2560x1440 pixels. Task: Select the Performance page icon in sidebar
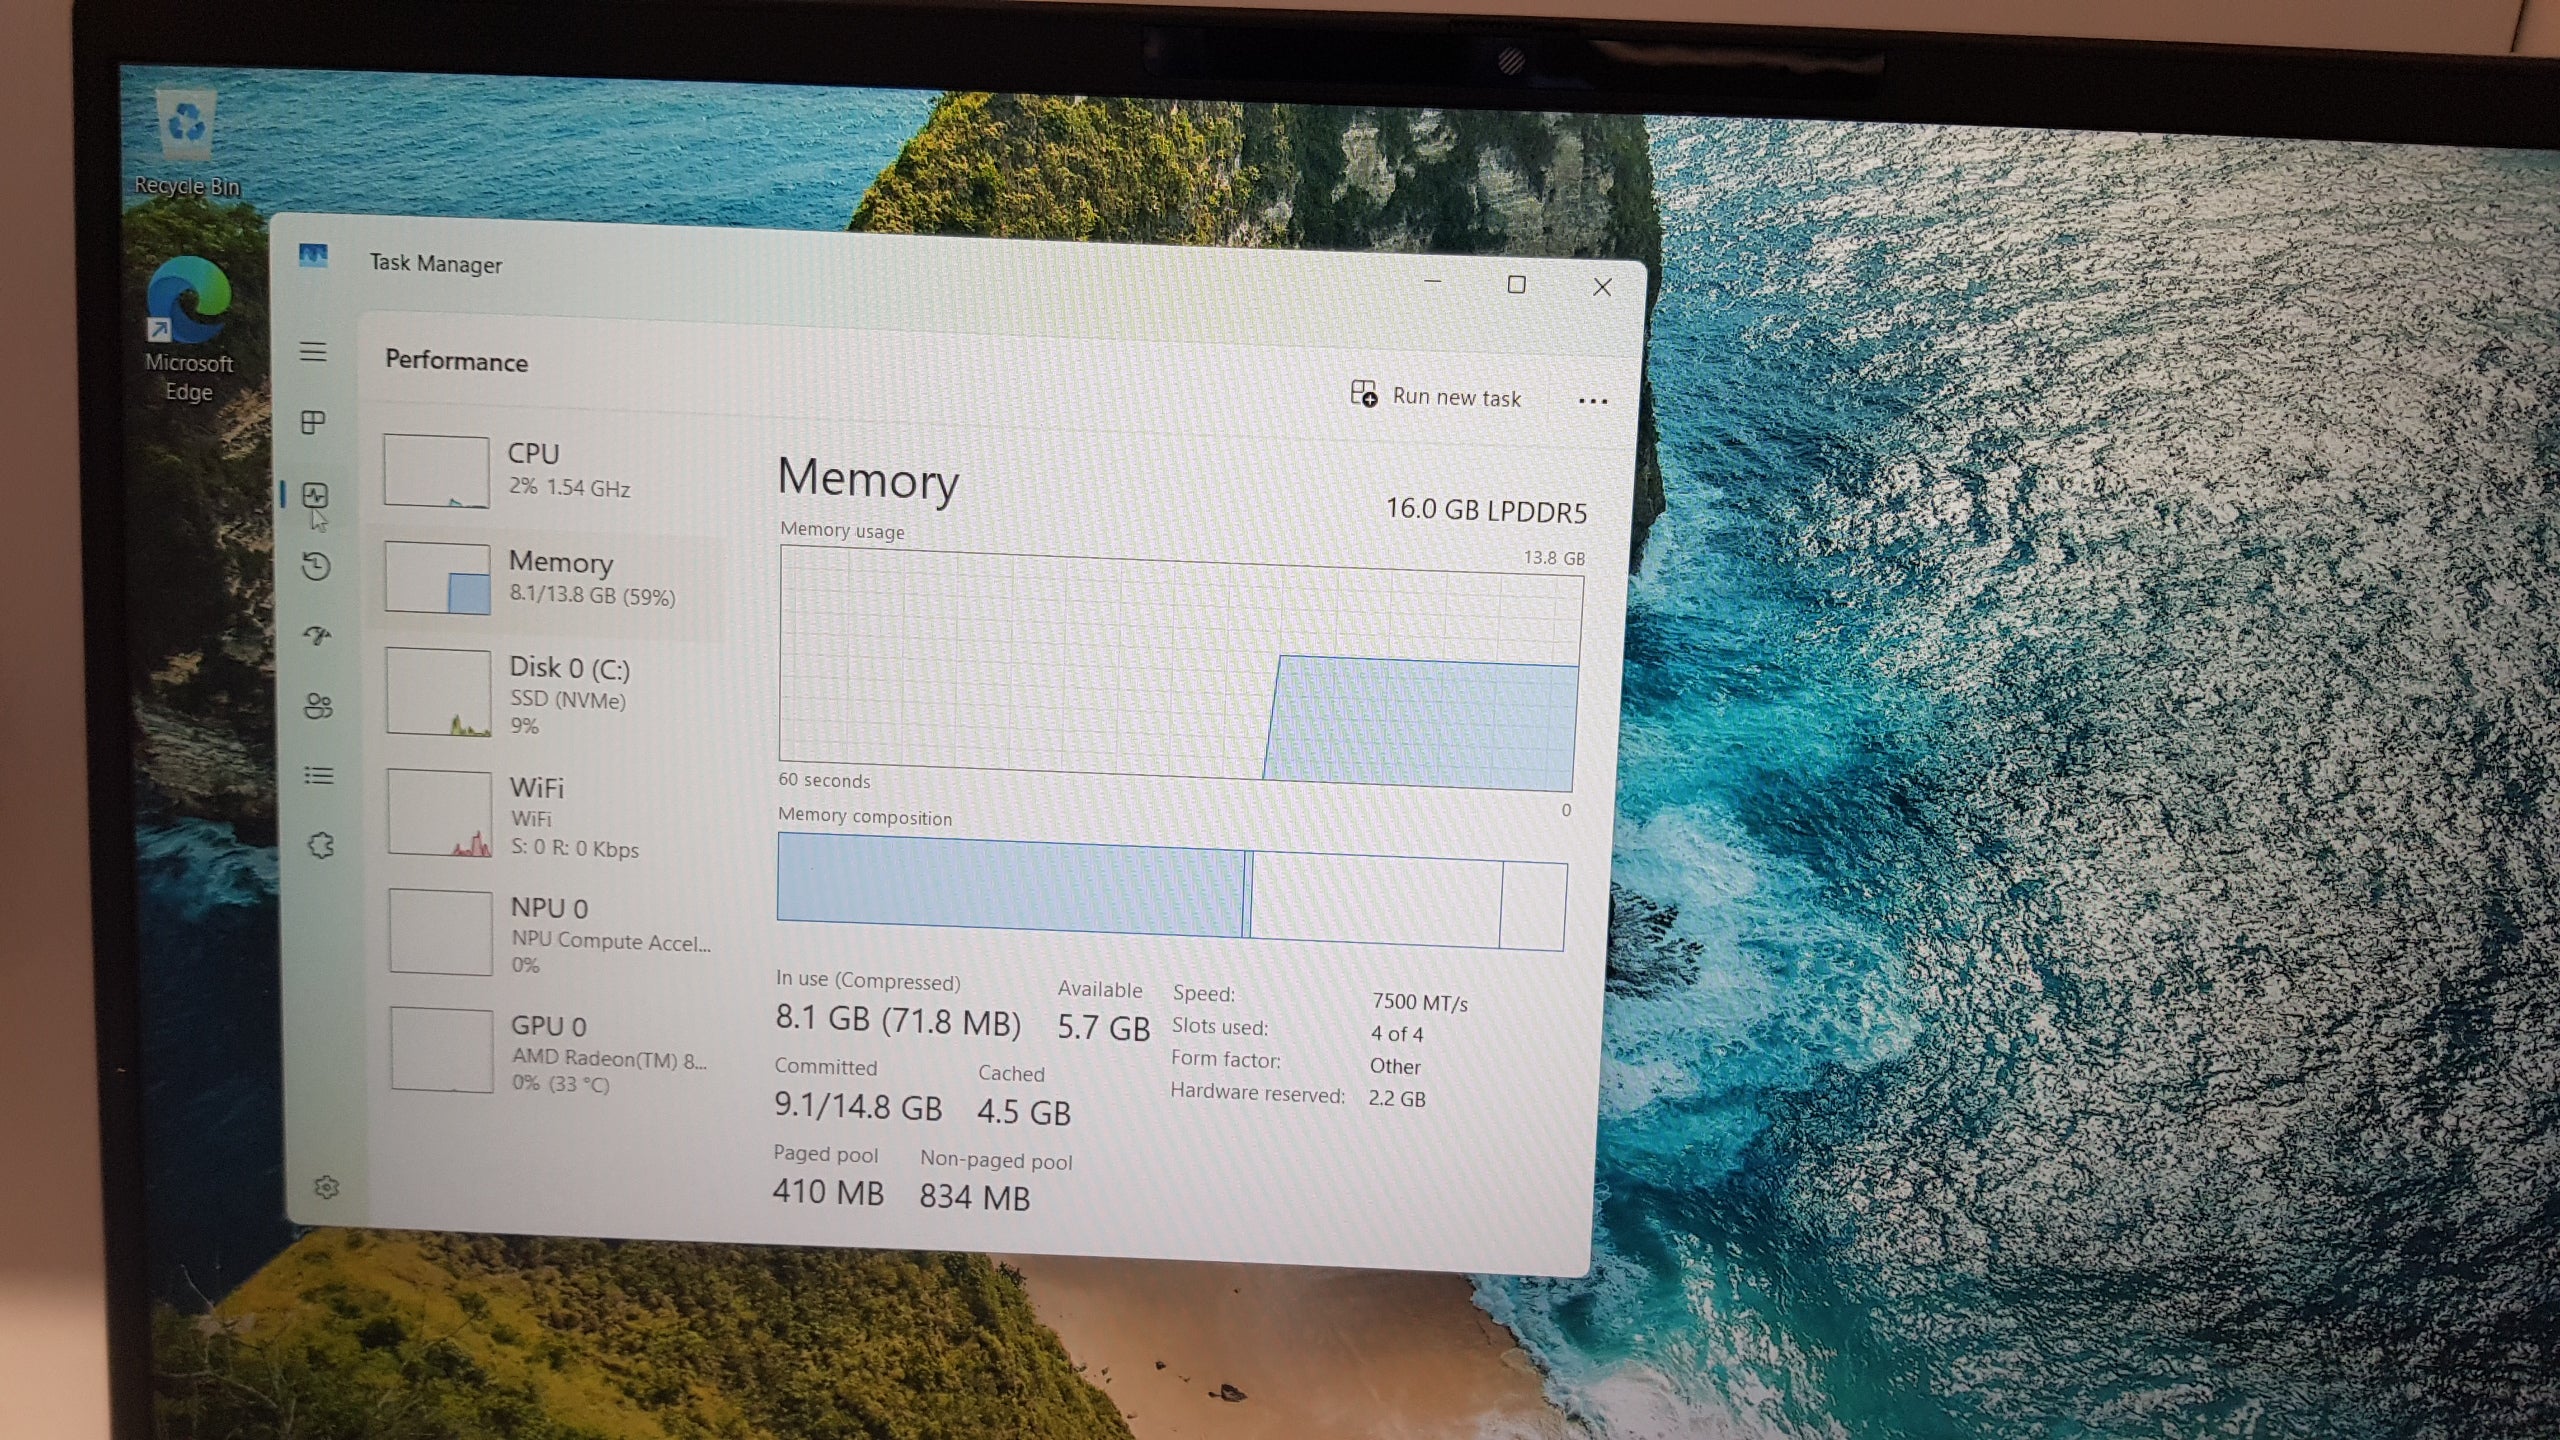pyautogui.click(x=315, y=495)
